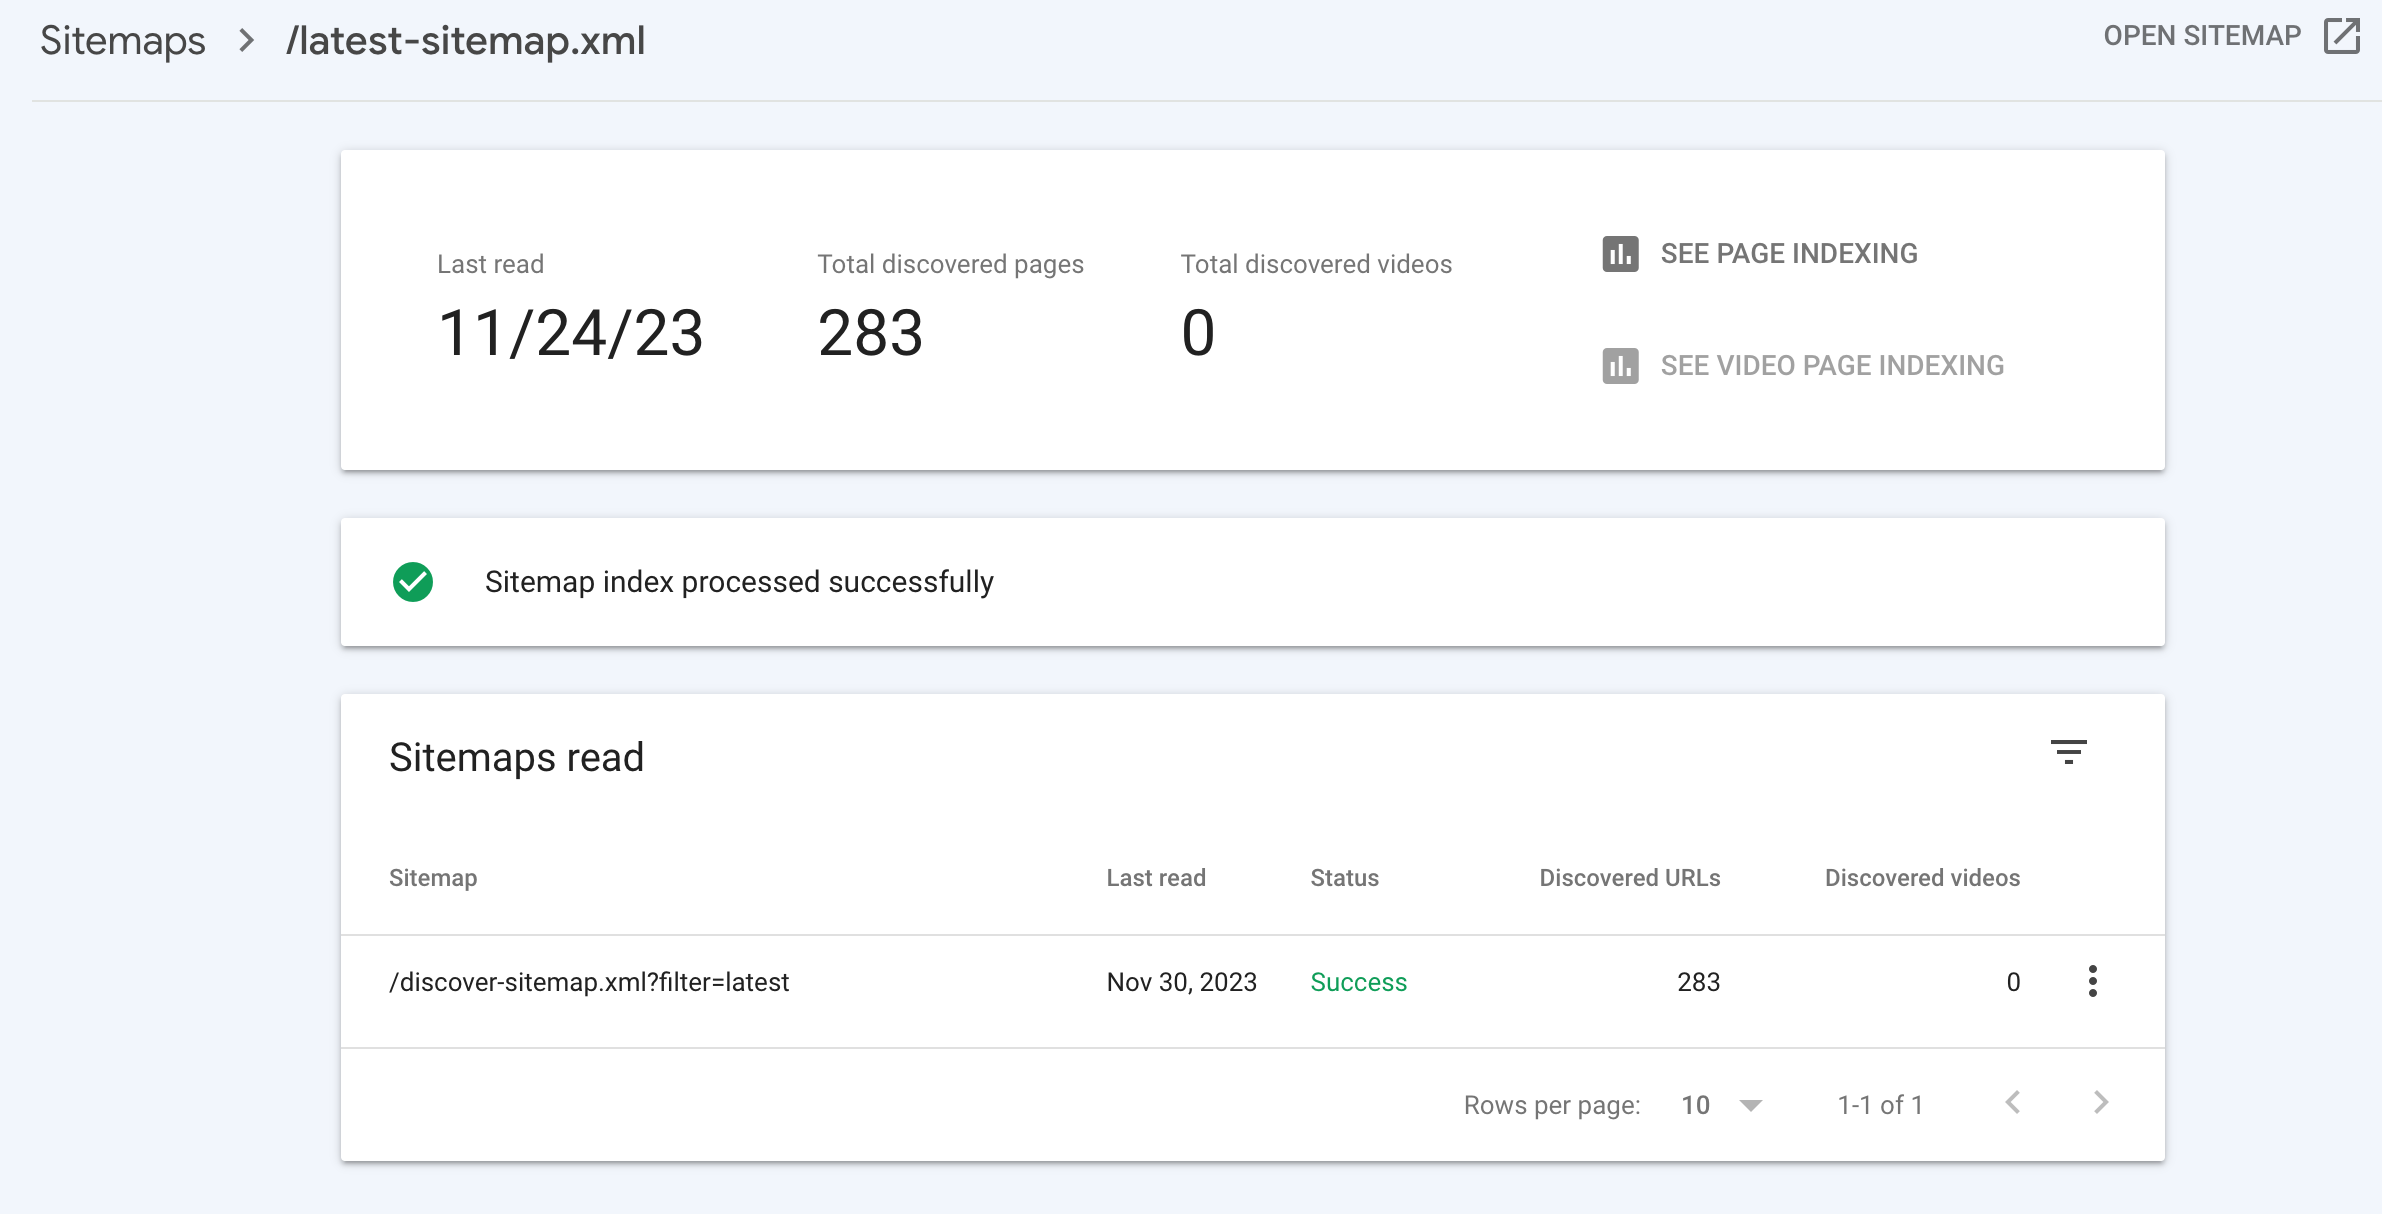Click the Discovered URLs column header

[1629, 878]
